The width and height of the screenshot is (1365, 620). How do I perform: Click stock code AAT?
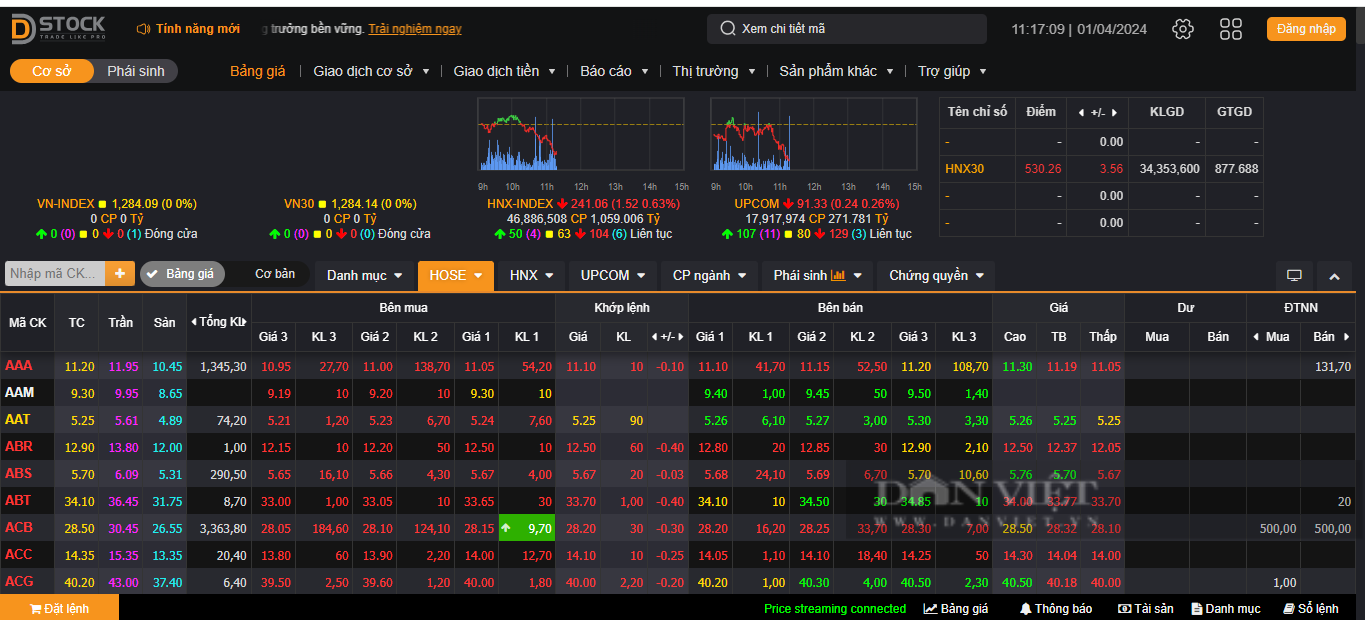click(18, 420)
